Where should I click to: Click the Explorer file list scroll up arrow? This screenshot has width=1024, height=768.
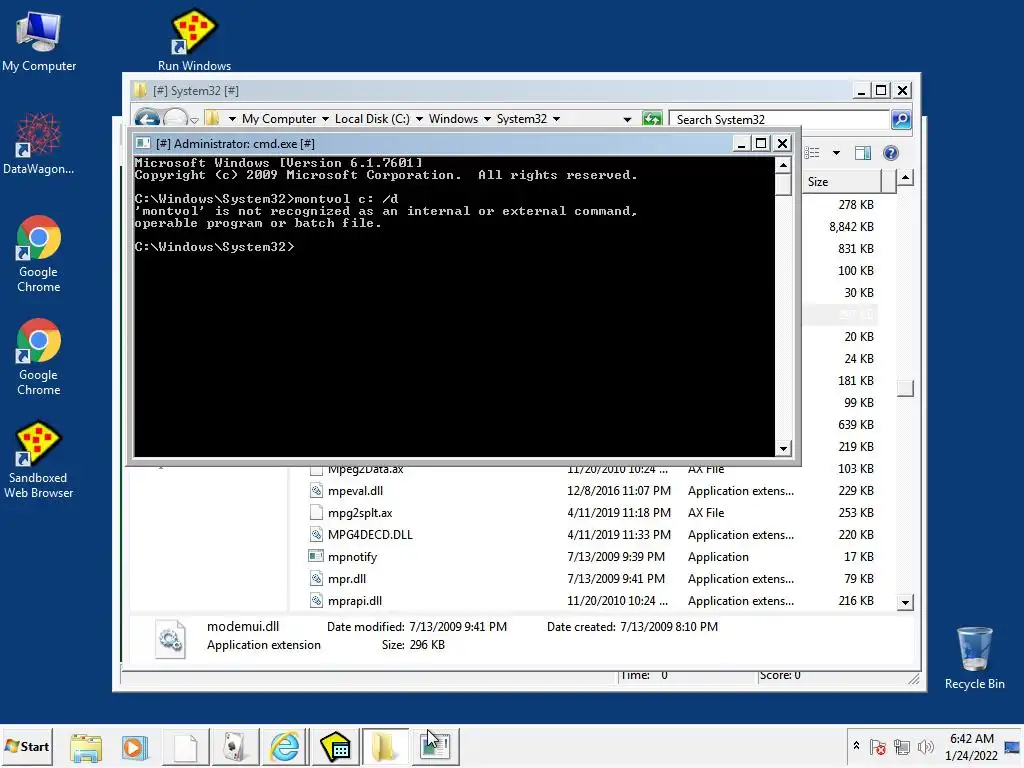pos(904,178)
